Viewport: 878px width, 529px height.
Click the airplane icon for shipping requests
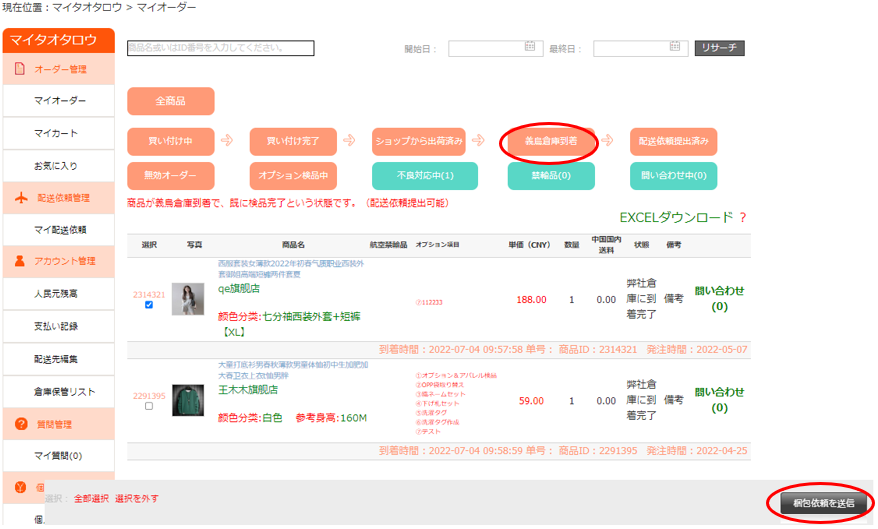click(x=20, y=198)
